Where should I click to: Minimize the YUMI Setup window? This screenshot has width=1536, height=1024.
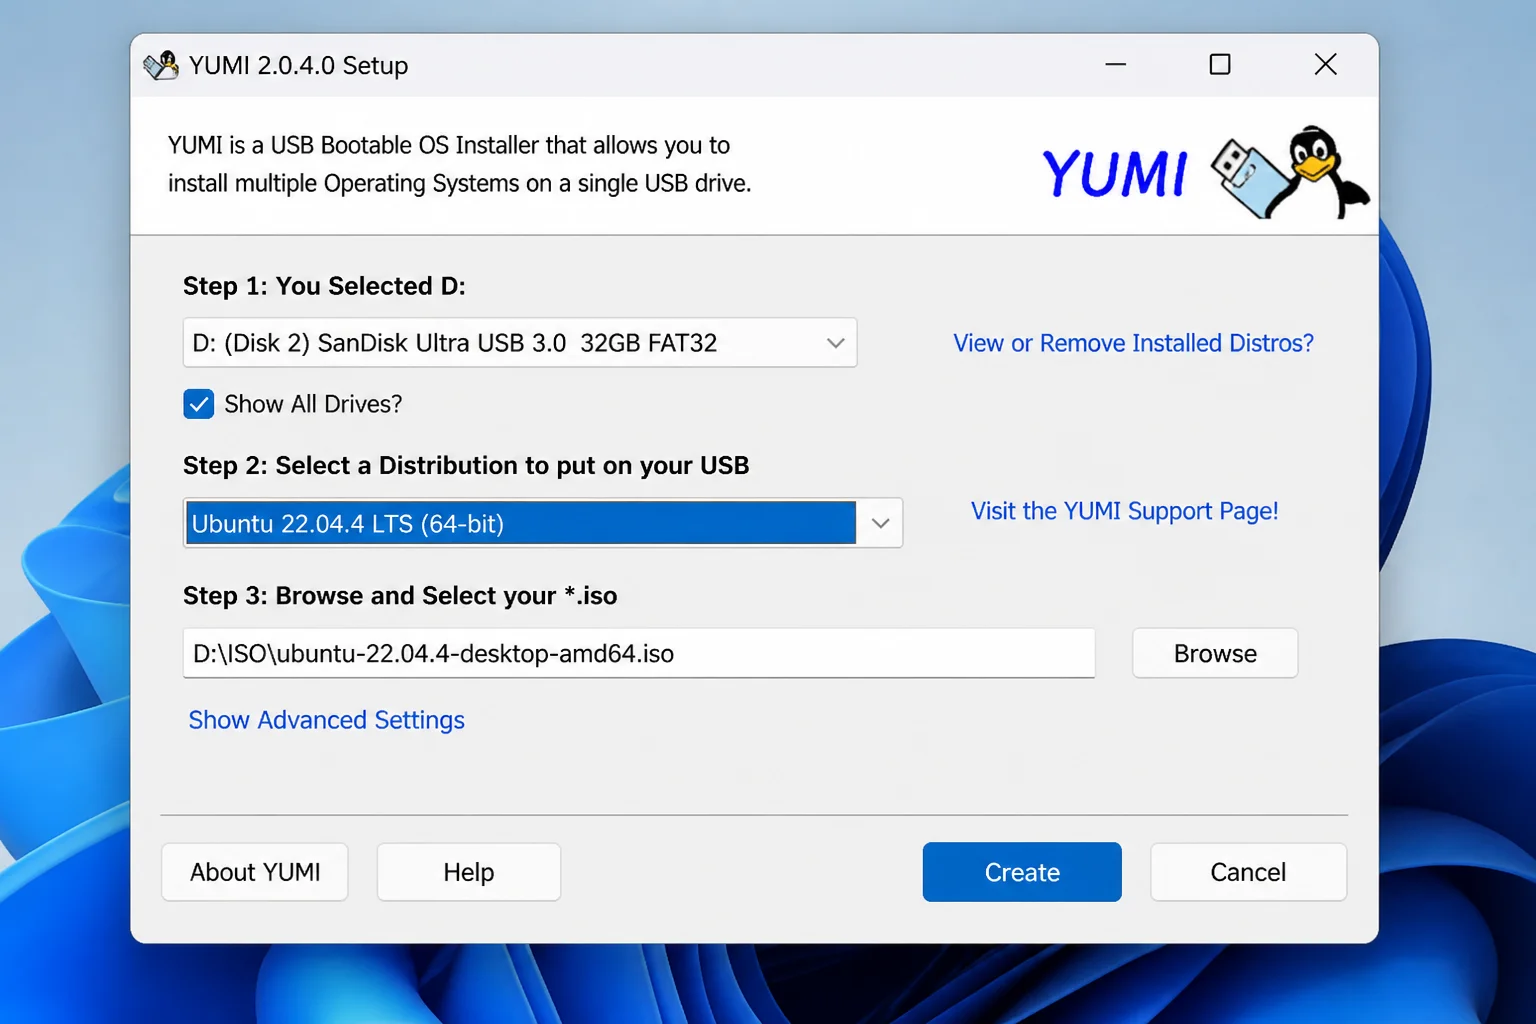click(x=1116, y=65)
